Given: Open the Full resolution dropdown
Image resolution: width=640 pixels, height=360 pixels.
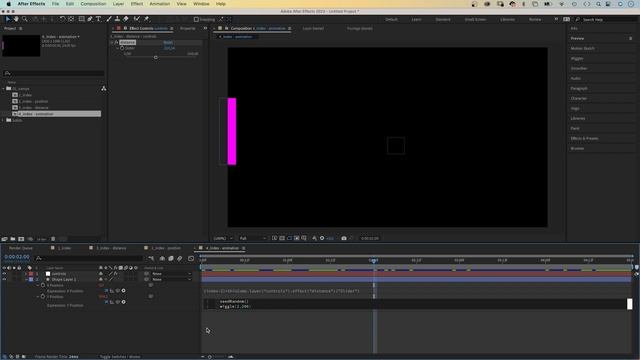Looking at the screenshot, I should [253, 238].
